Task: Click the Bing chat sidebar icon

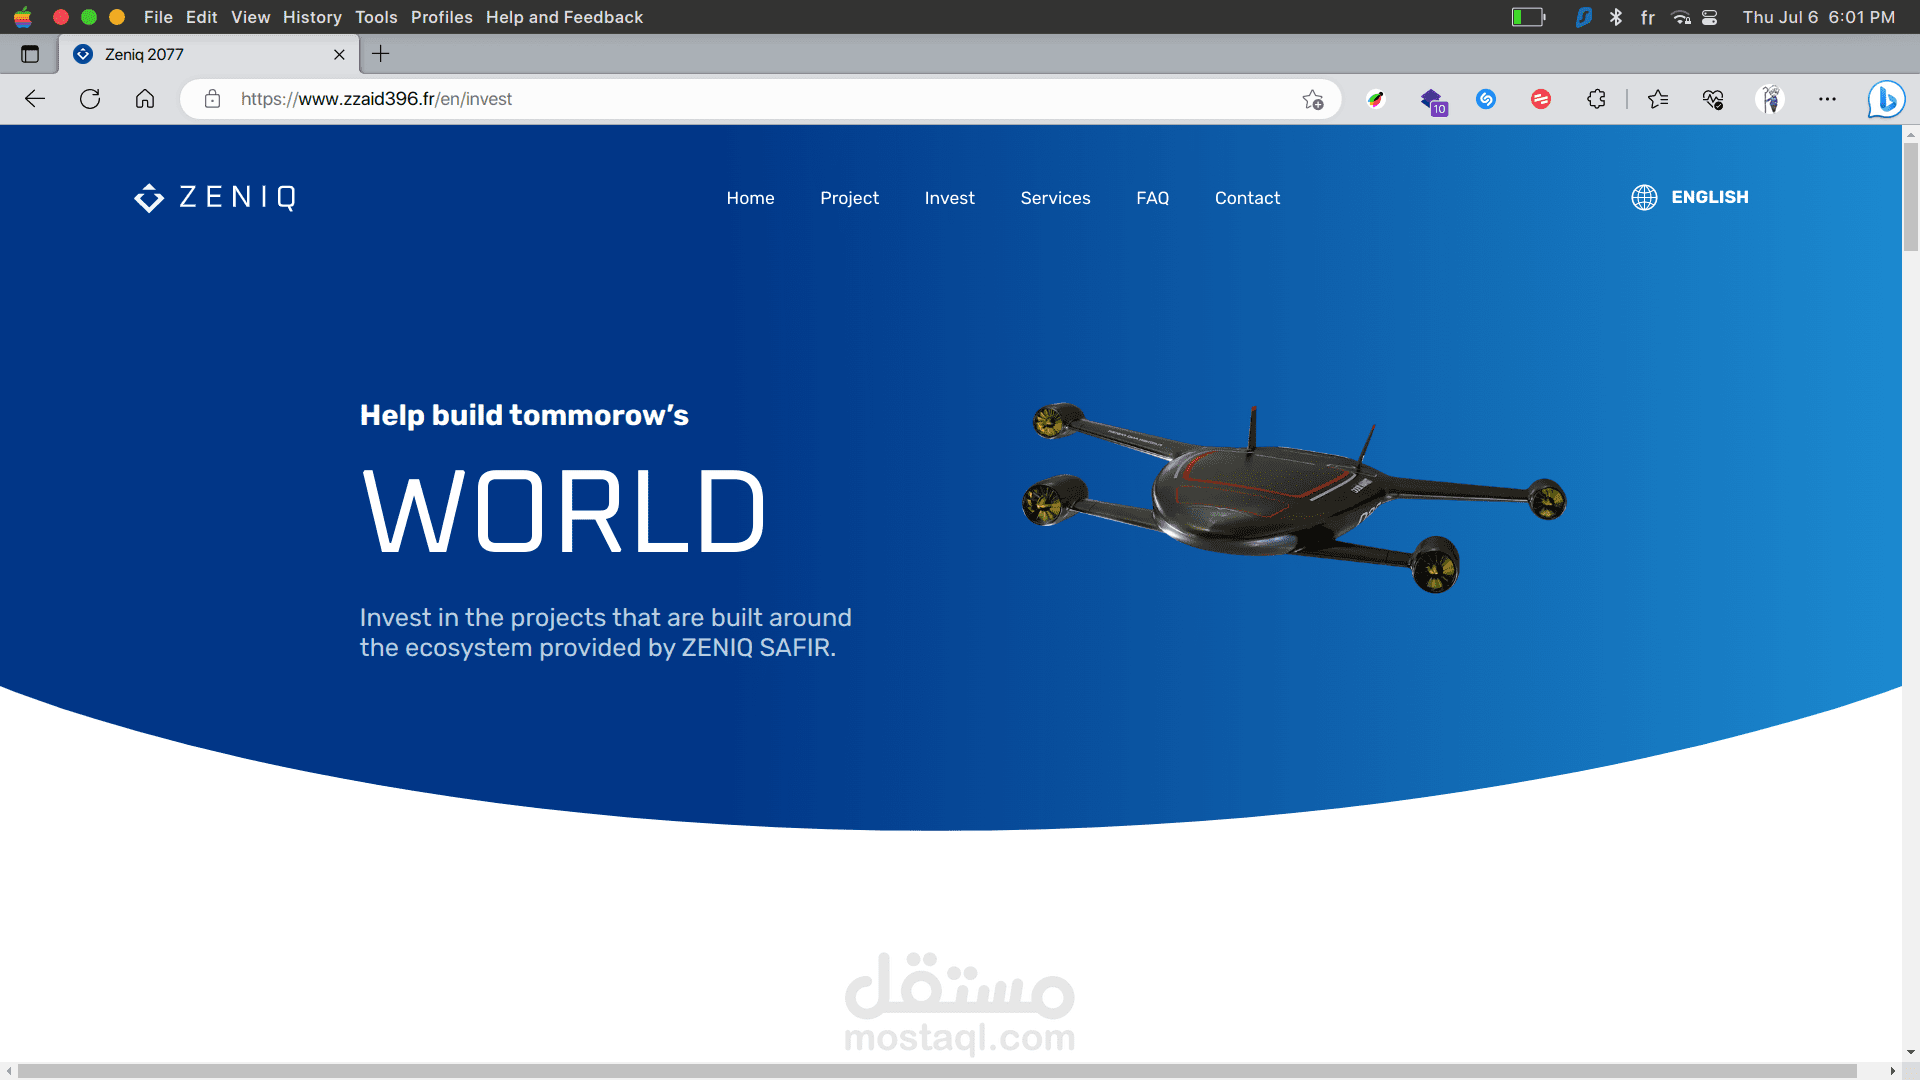Action: (1886, 99)
